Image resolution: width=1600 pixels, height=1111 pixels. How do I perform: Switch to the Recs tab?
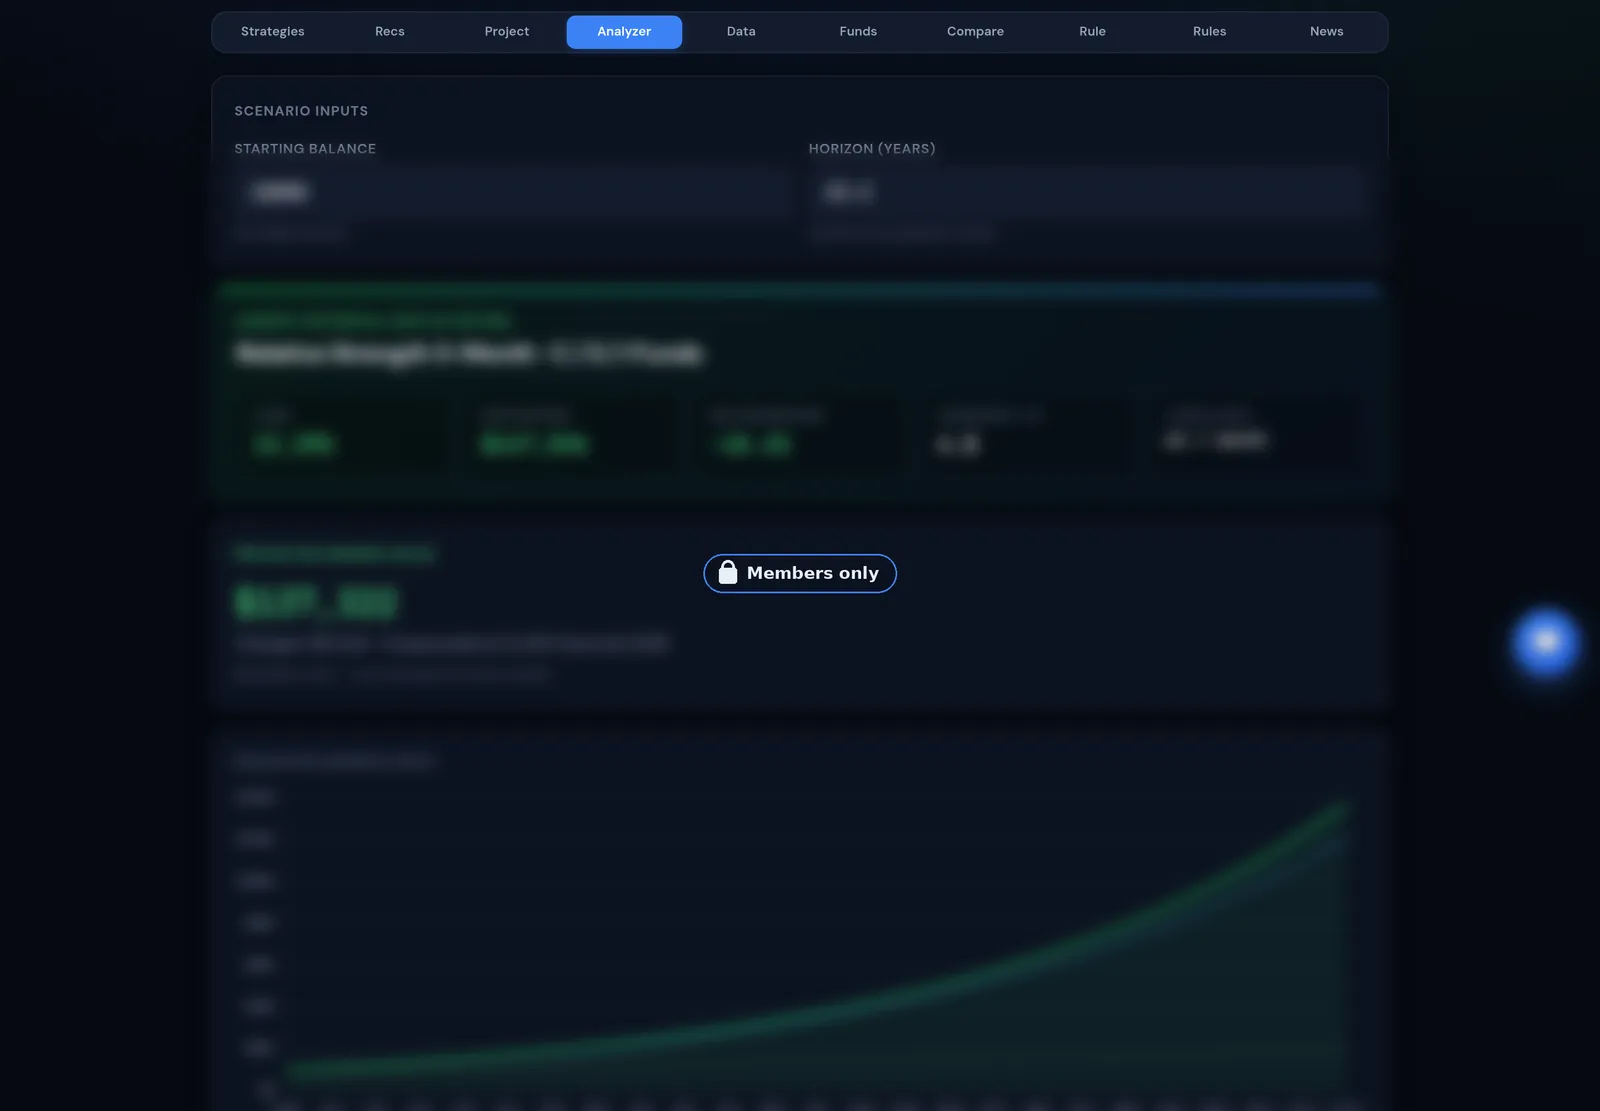[390, 32]
